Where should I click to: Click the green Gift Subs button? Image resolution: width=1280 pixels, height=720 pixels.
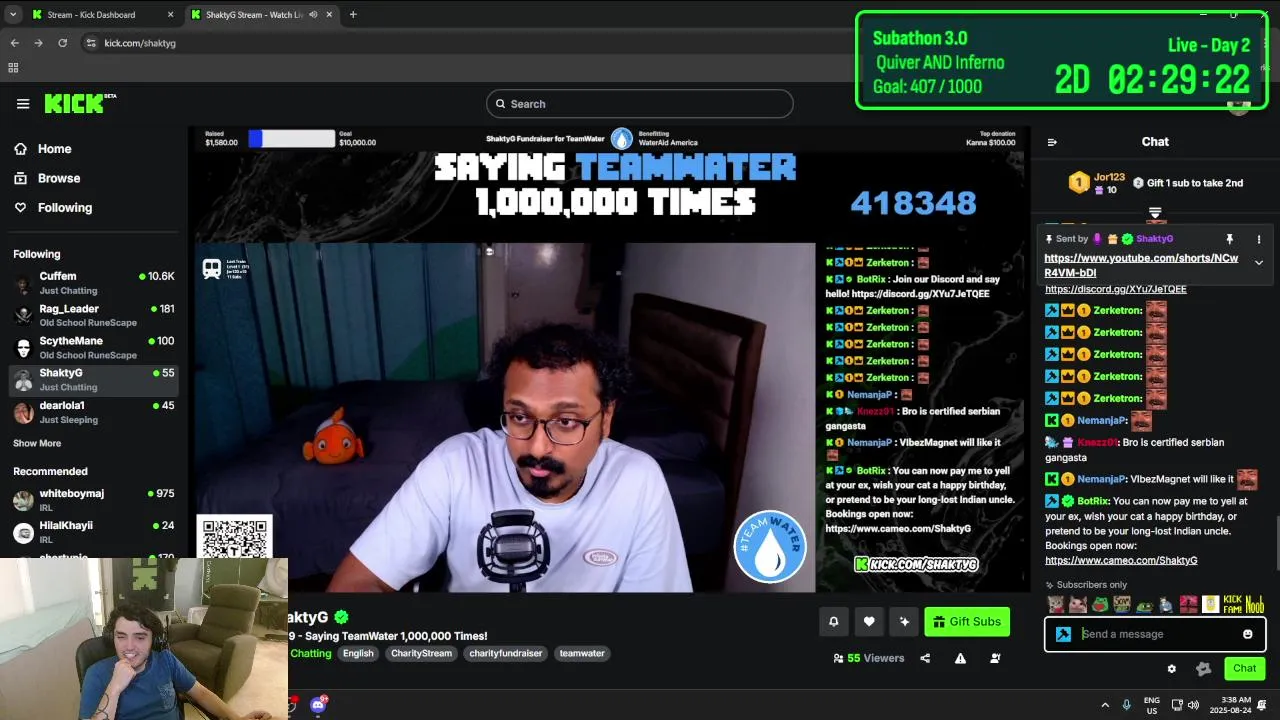click(967, 622)
